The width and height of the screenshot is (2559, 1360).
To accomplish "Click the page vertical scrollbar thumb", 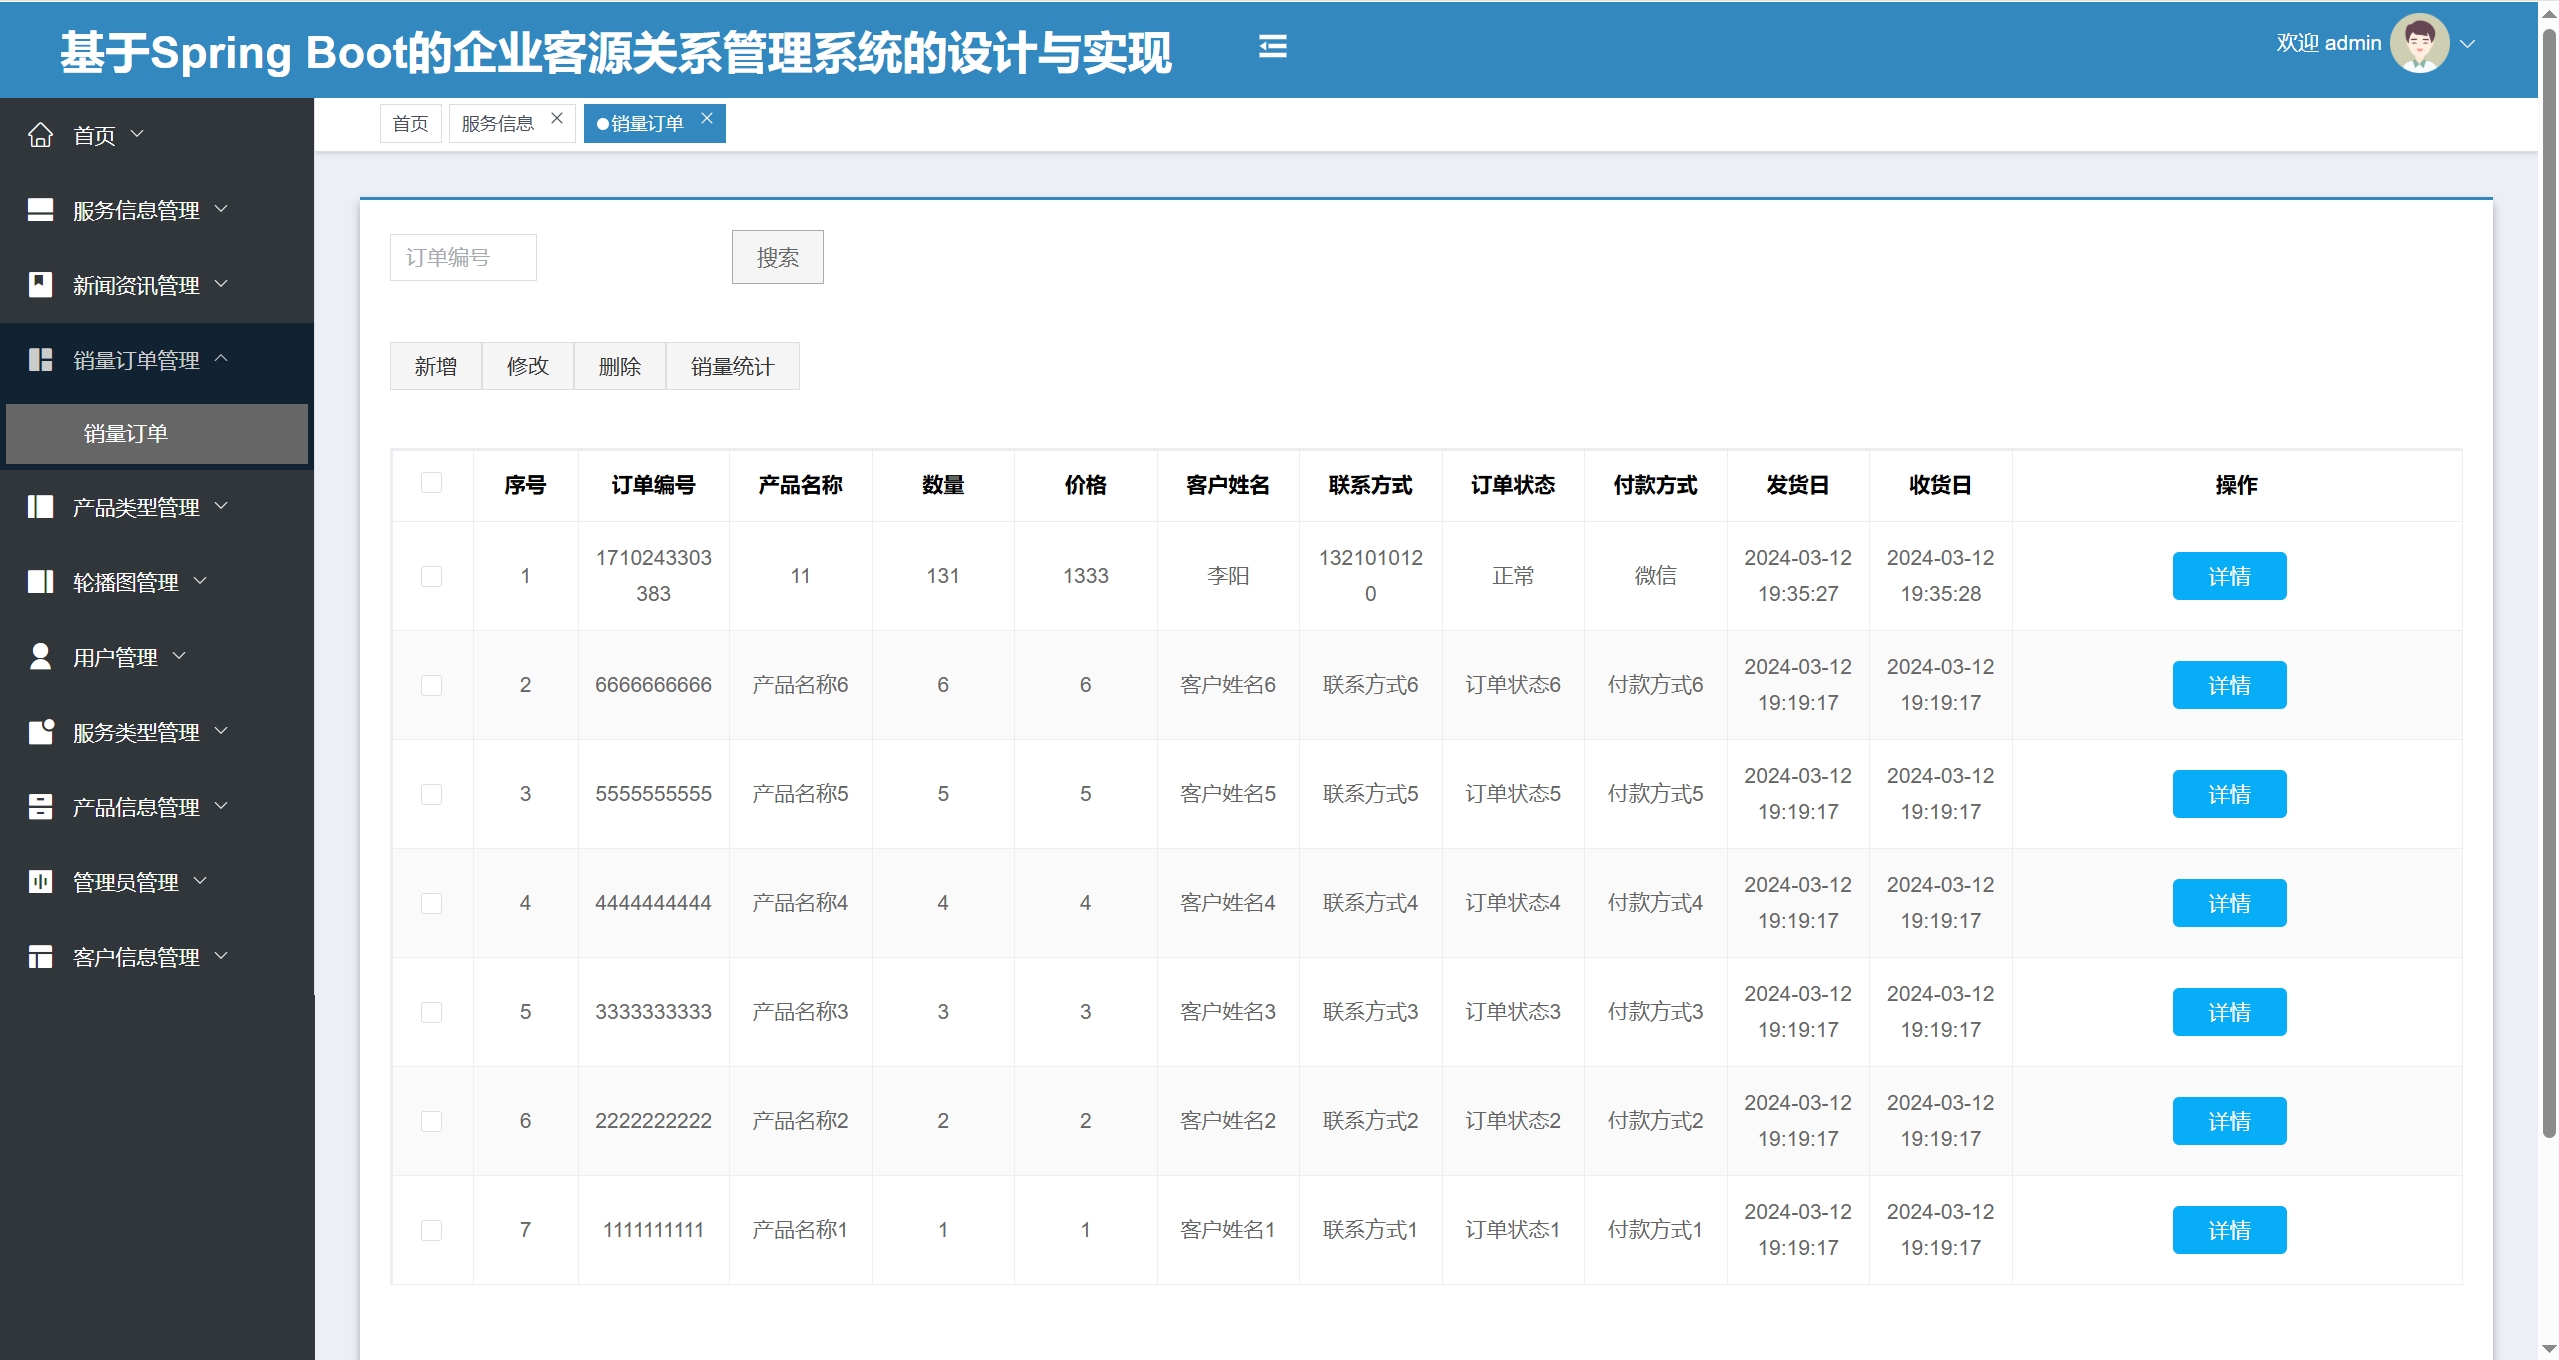I will 2549,585.
